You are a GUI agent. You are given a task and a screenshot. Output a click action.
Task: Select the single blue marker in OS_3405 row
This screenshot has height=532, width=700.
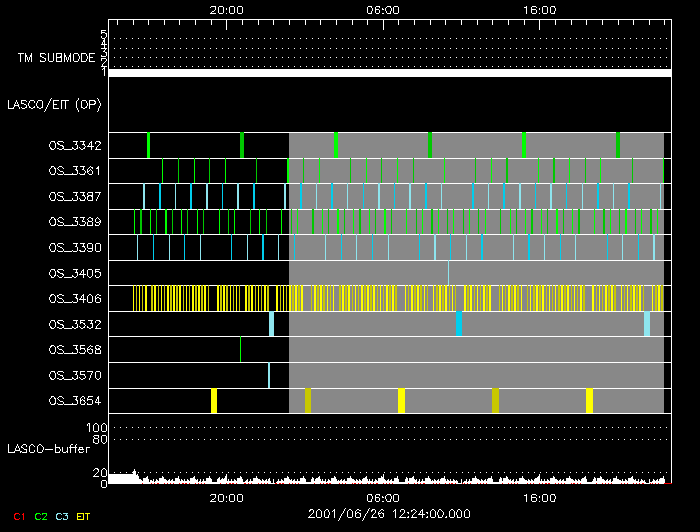pyautogui.click(x=448, y=272)
